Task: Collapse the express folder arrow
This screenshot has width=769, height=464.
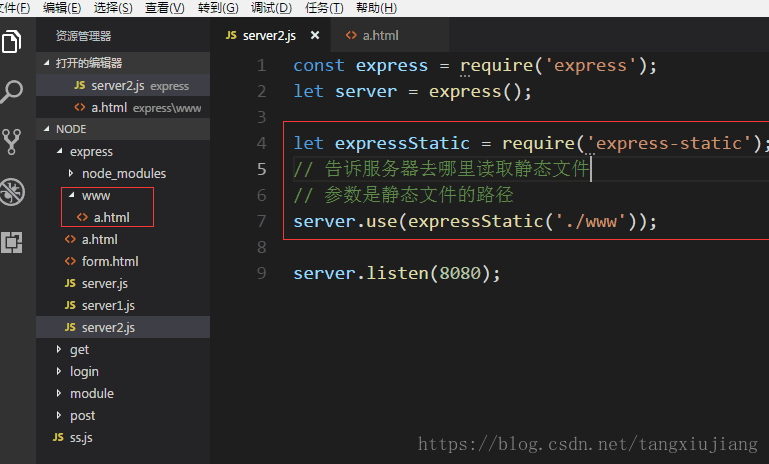Action: (x=59, y=151)
